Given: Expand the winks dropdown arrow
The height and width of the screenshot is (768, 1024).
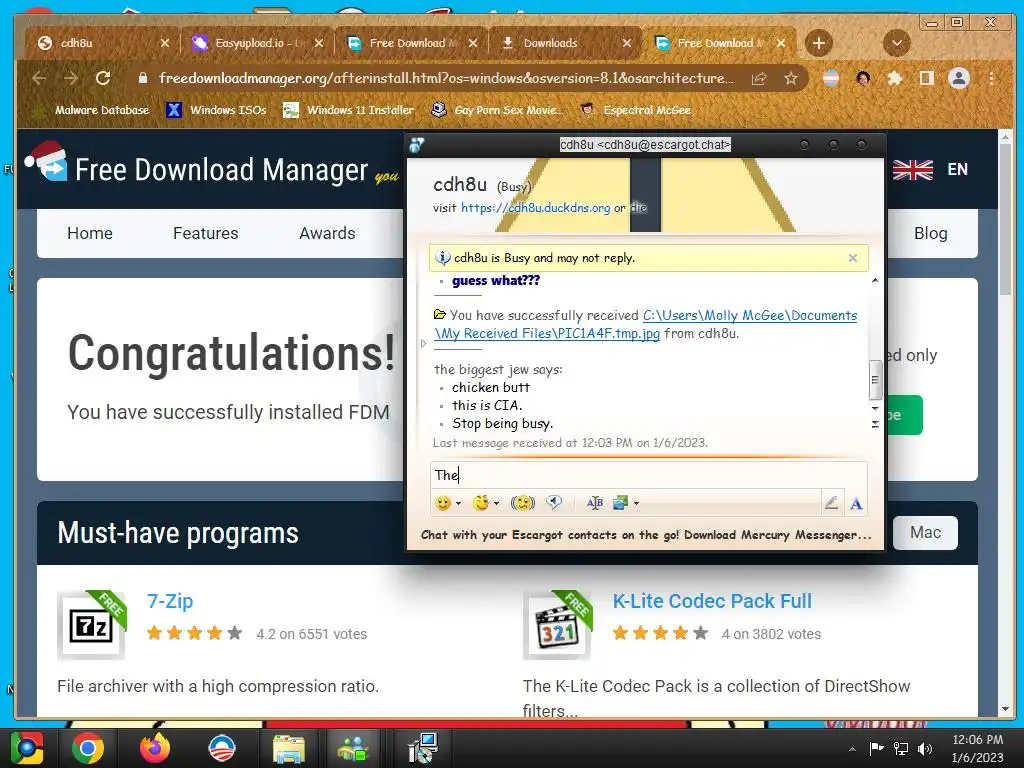Looking at the screenshot, I should 496,504.
